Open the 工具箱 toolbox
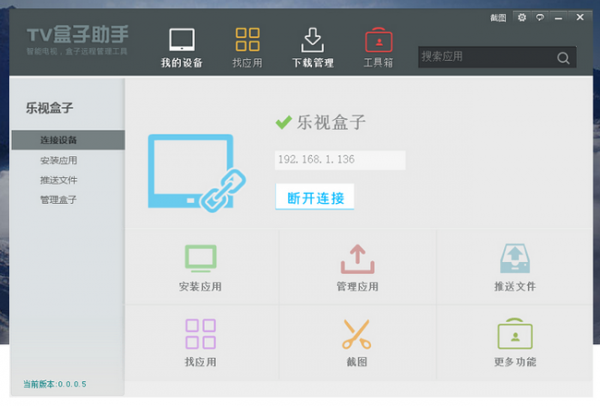This screenshot has width=600, height=406. tap(378, 48)
